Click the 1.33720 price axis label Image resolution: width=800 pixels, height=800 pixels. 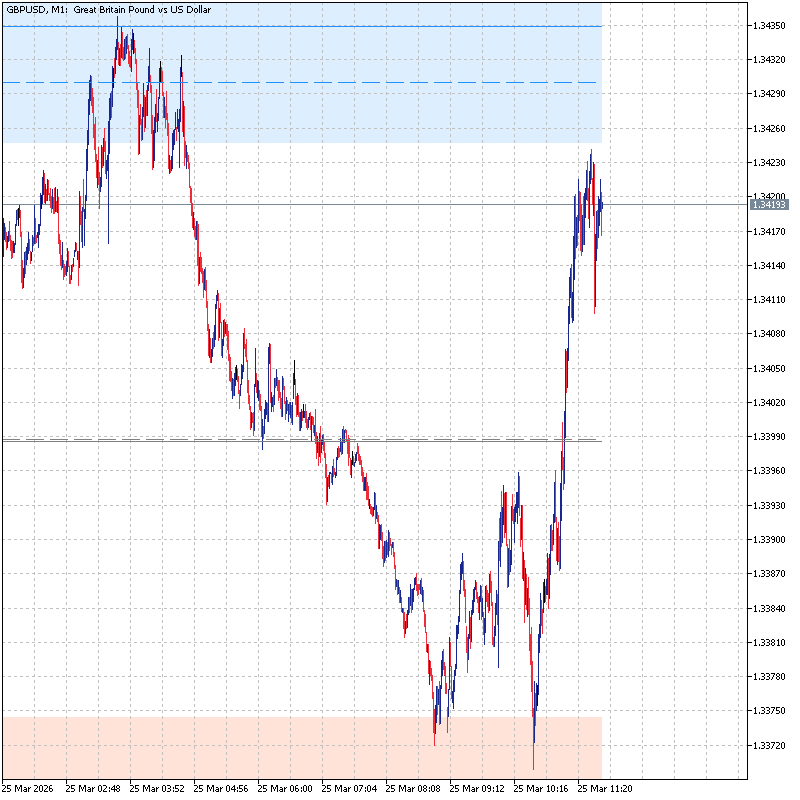770,746
